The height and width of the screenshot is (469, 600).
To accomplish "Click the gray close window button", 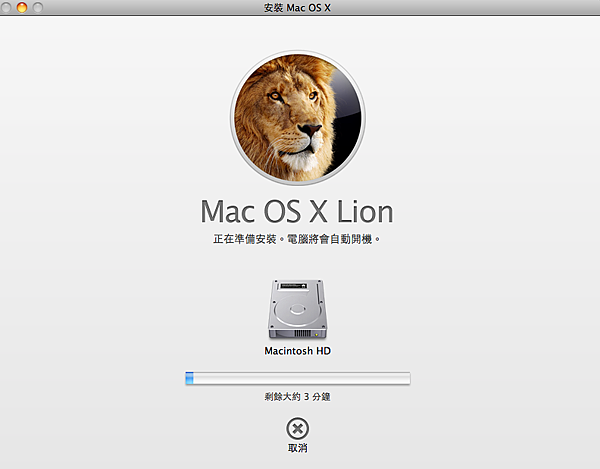I will coord(6,7).
